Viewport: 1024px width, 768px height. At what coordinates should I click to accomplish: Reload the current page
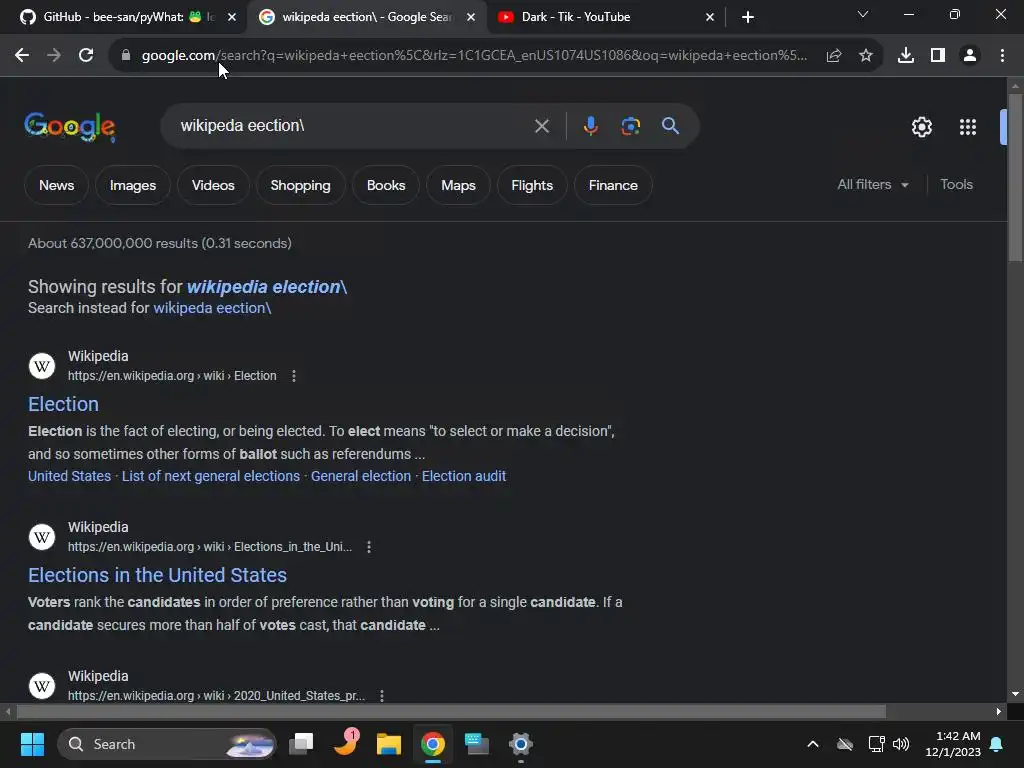pyautogui.click(x=86, y=56)
